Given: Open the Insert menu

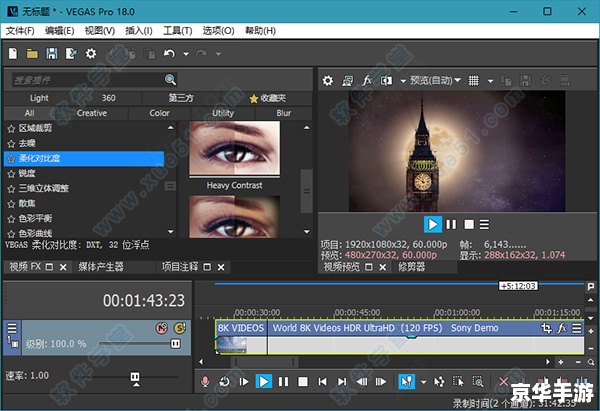Looking at the screenshot, I should coord(139,31).
